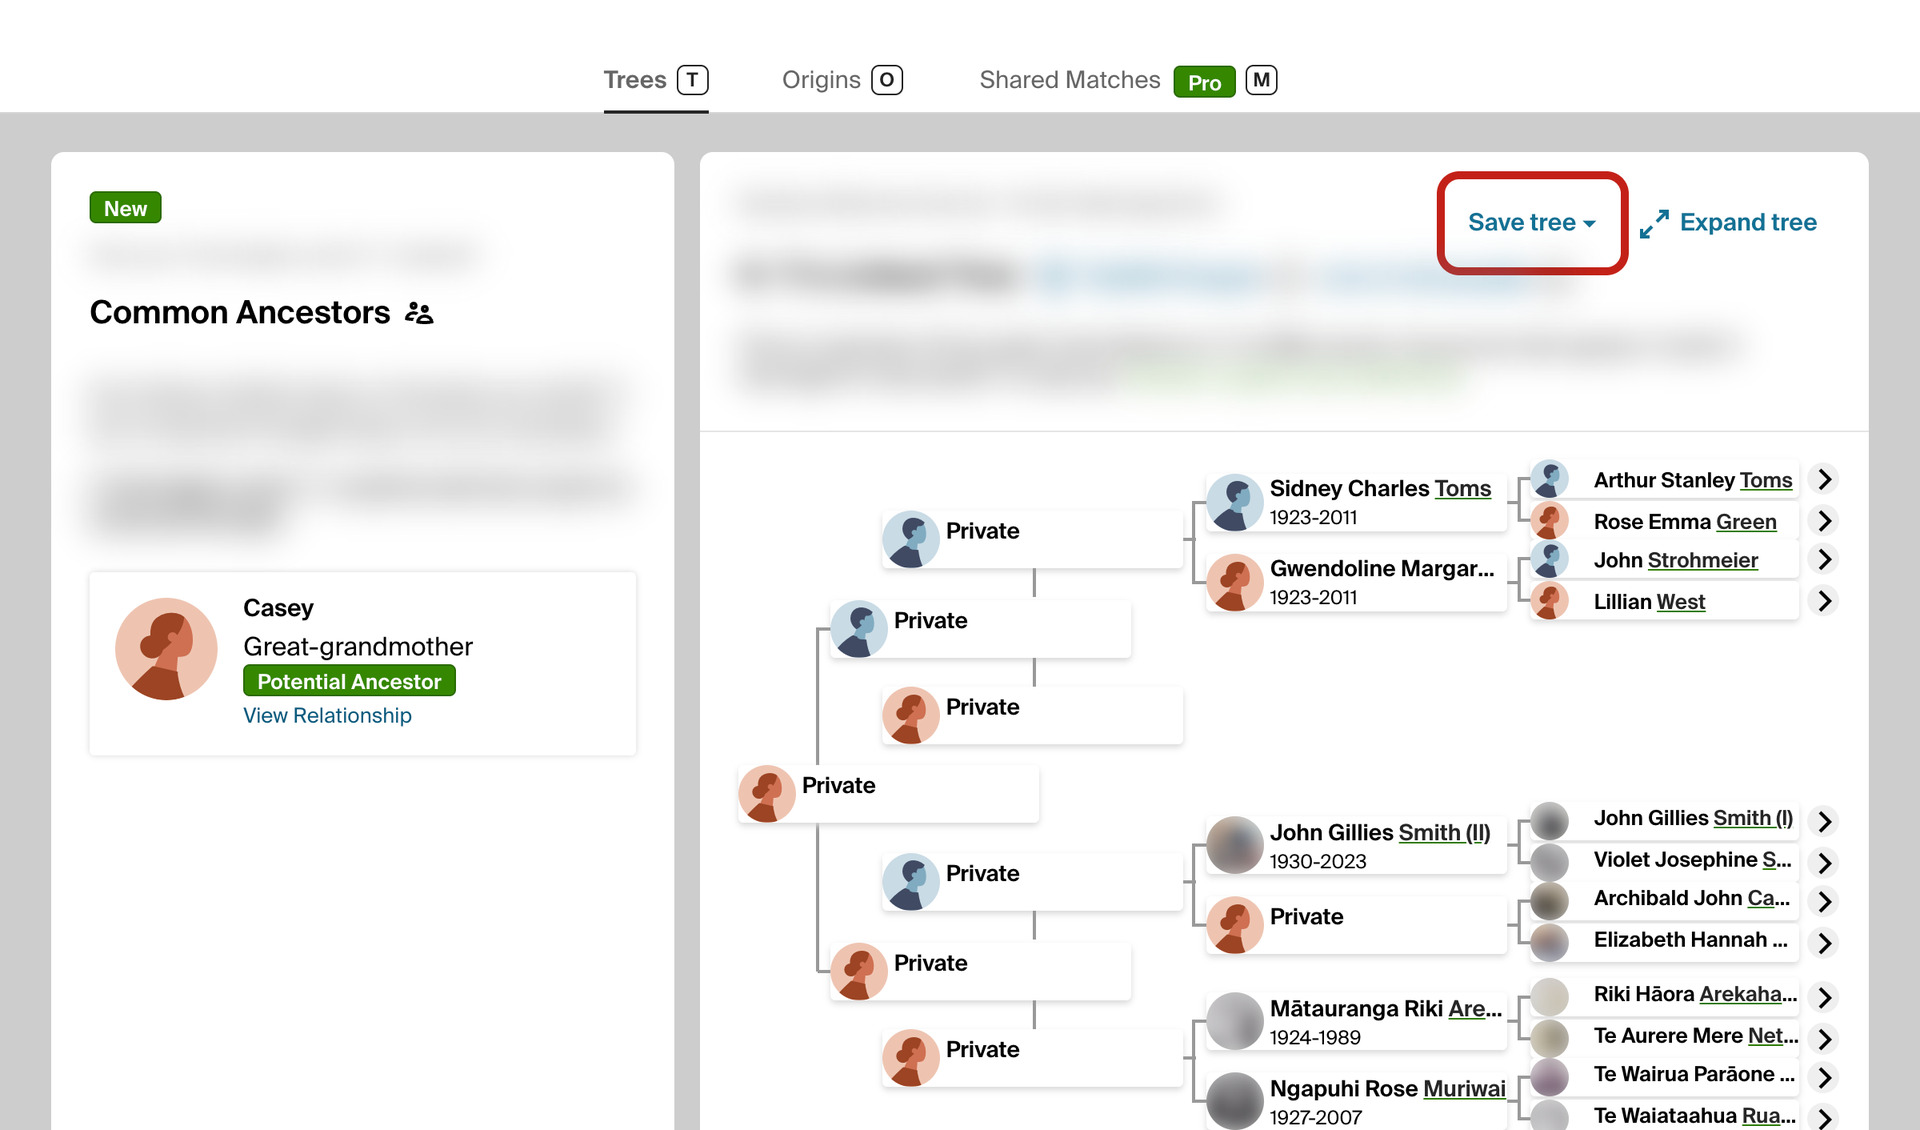Click the Pro badge on Shared Matches
Screen dimensions: 1920x1130
(1204, 82)
